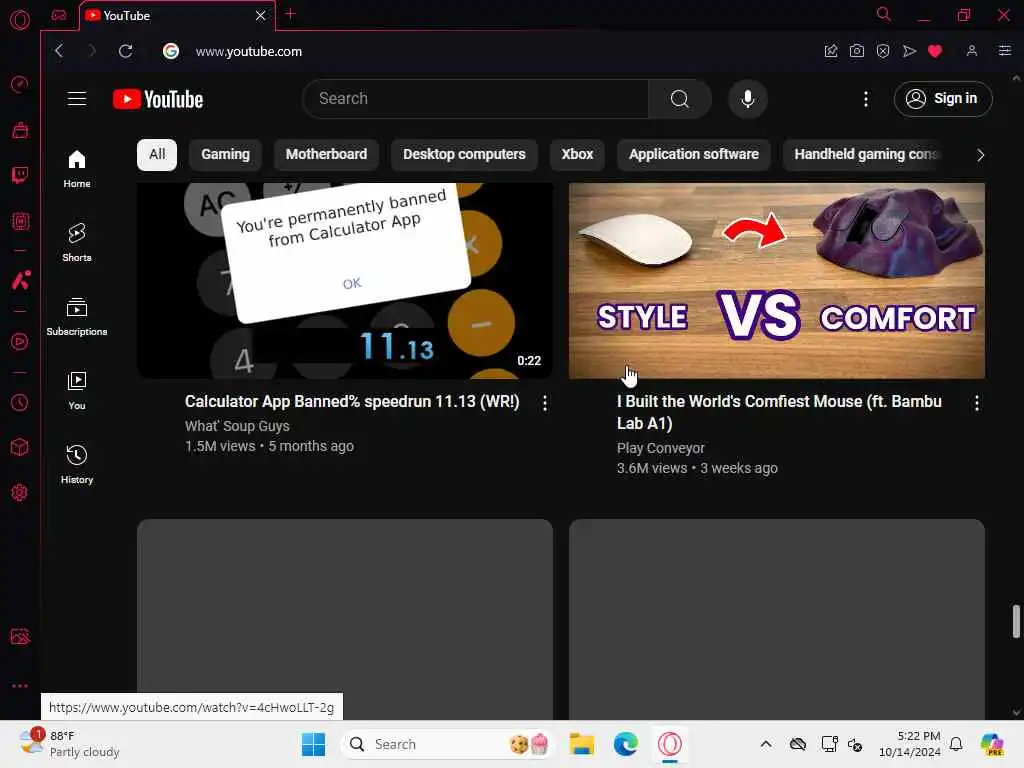Show hidden system tray icons
This screenshot has height=768, width=1024.
[766, 744]
